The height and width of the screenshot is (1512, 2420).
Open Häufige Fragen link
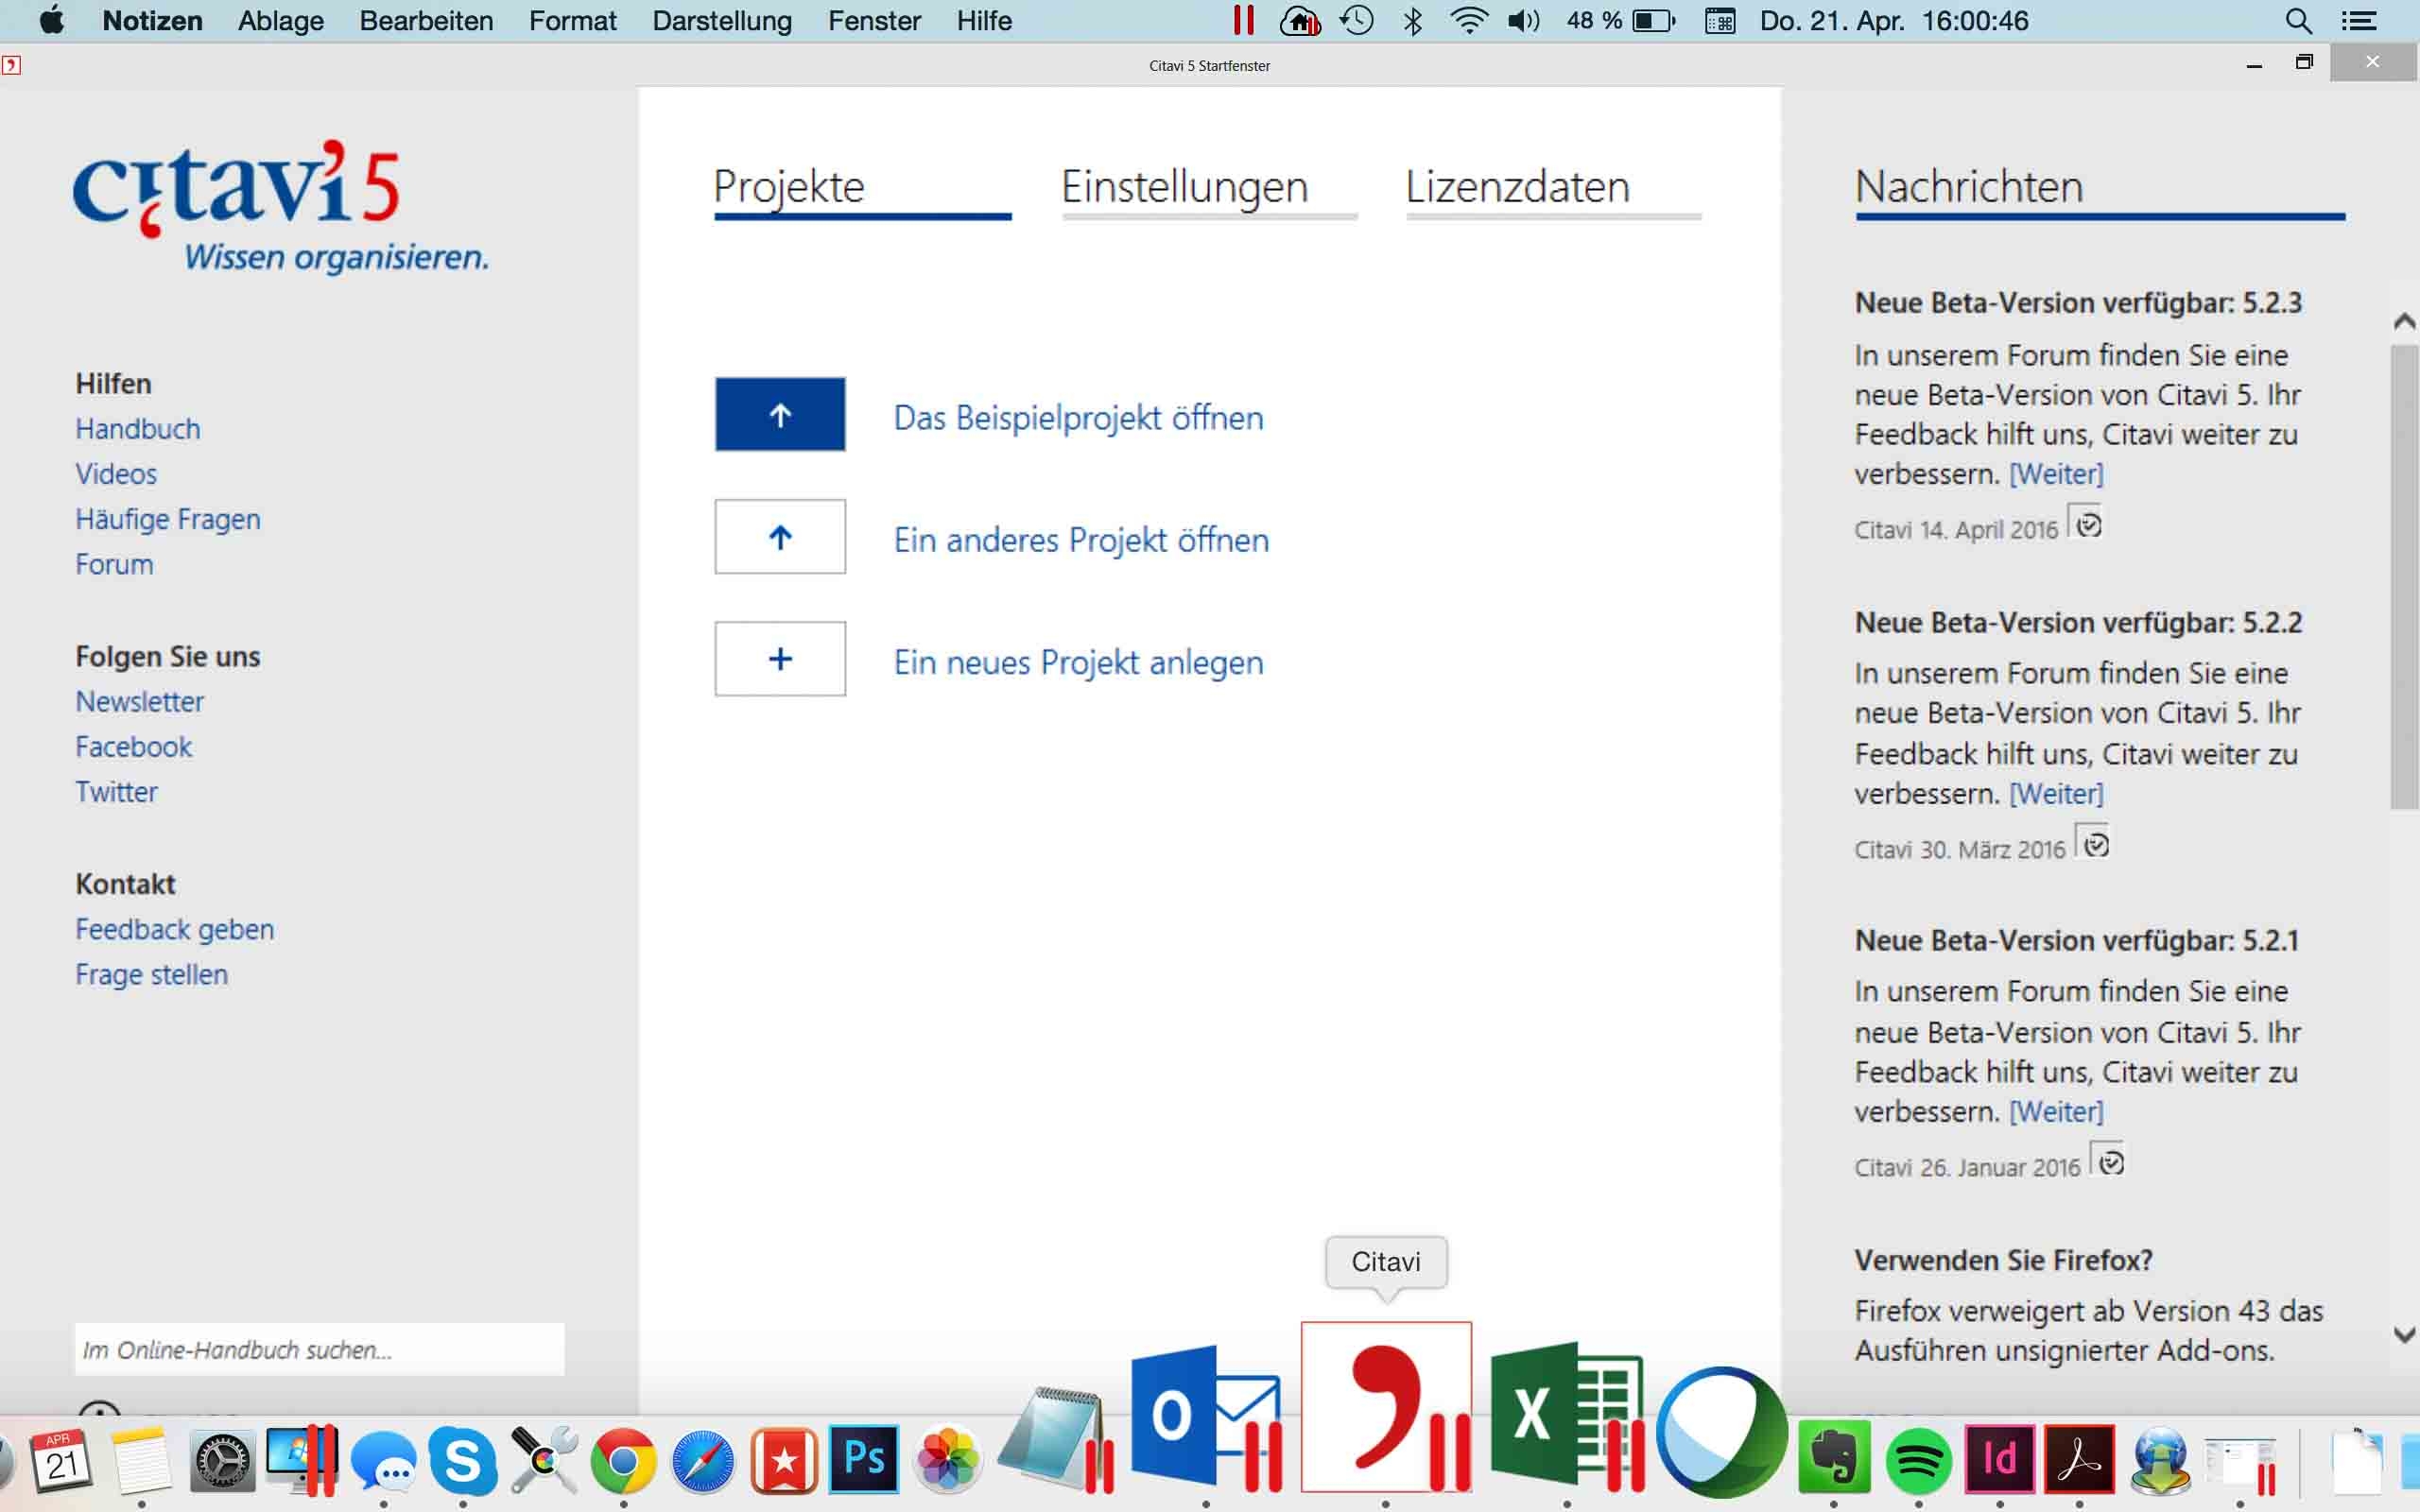pos(168,519)
